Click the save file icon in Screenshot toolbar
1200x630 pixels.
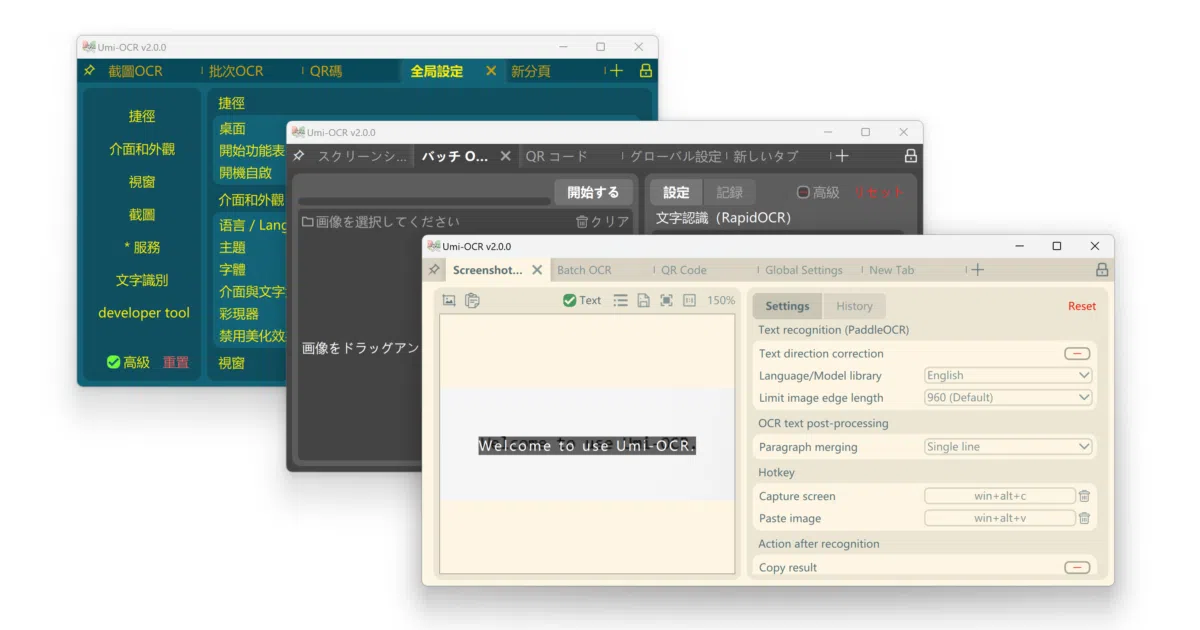(643, 300)
